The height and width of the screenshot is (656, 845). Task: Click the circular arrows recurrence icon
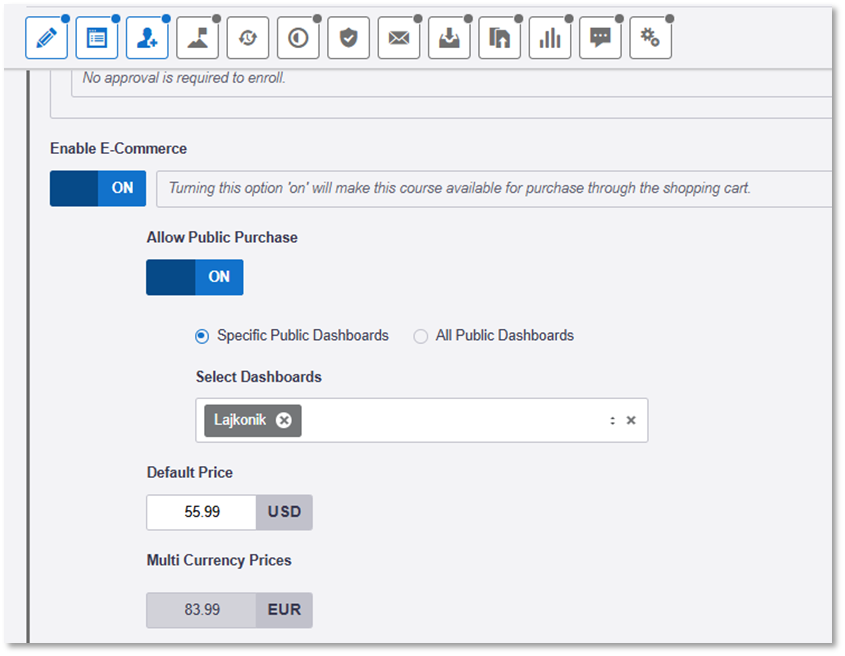pos(247,38)
